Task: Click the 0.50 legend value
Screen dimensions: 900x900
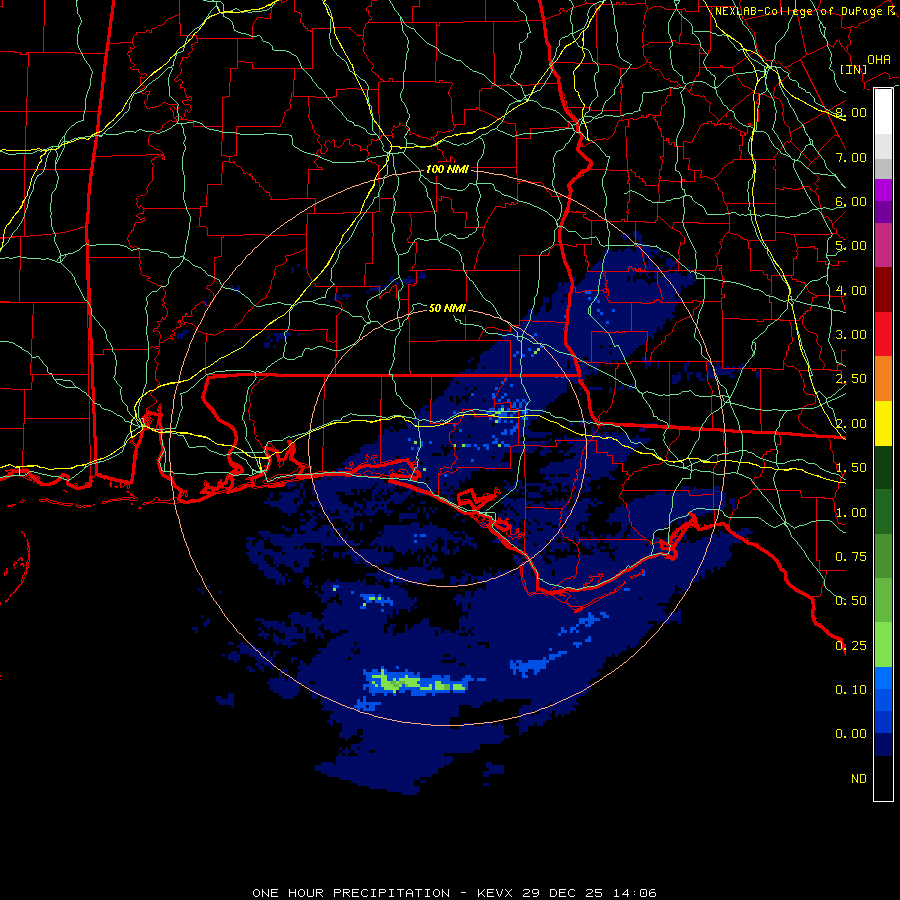Action: [x=851, y=601]
